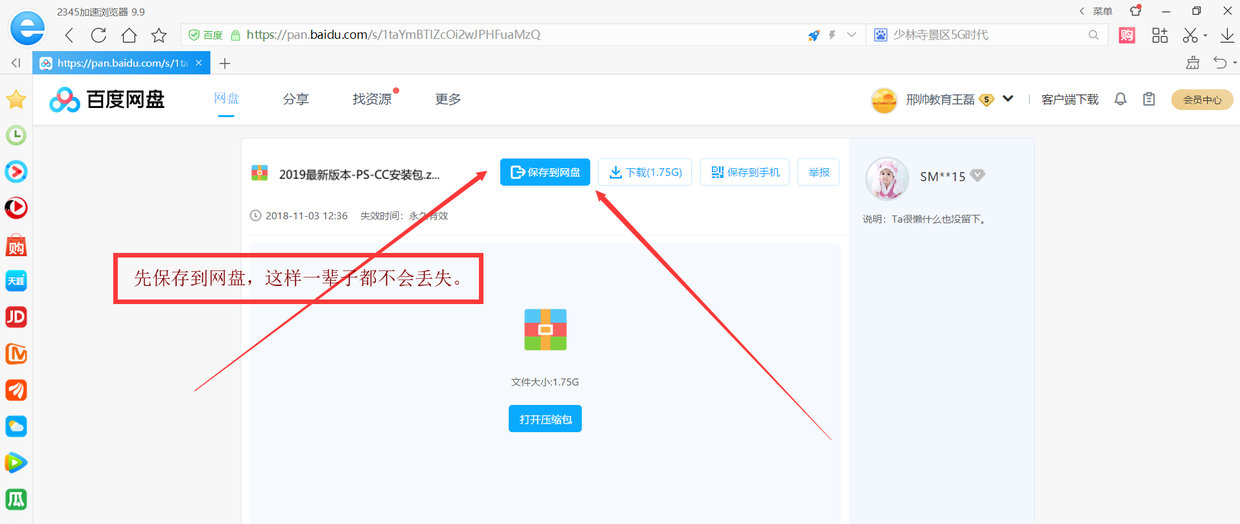The width and height of the screenshot is (1240, 524).
Task: Click the green 百度 site verification badge
Action: click(x=206, y=35)
